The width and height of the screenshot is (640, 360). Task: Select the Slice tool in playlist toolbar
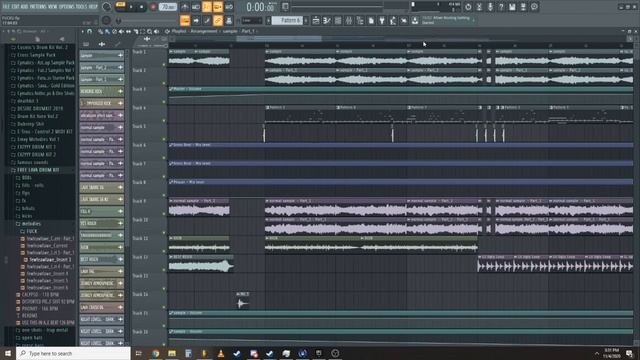(136, 31)
